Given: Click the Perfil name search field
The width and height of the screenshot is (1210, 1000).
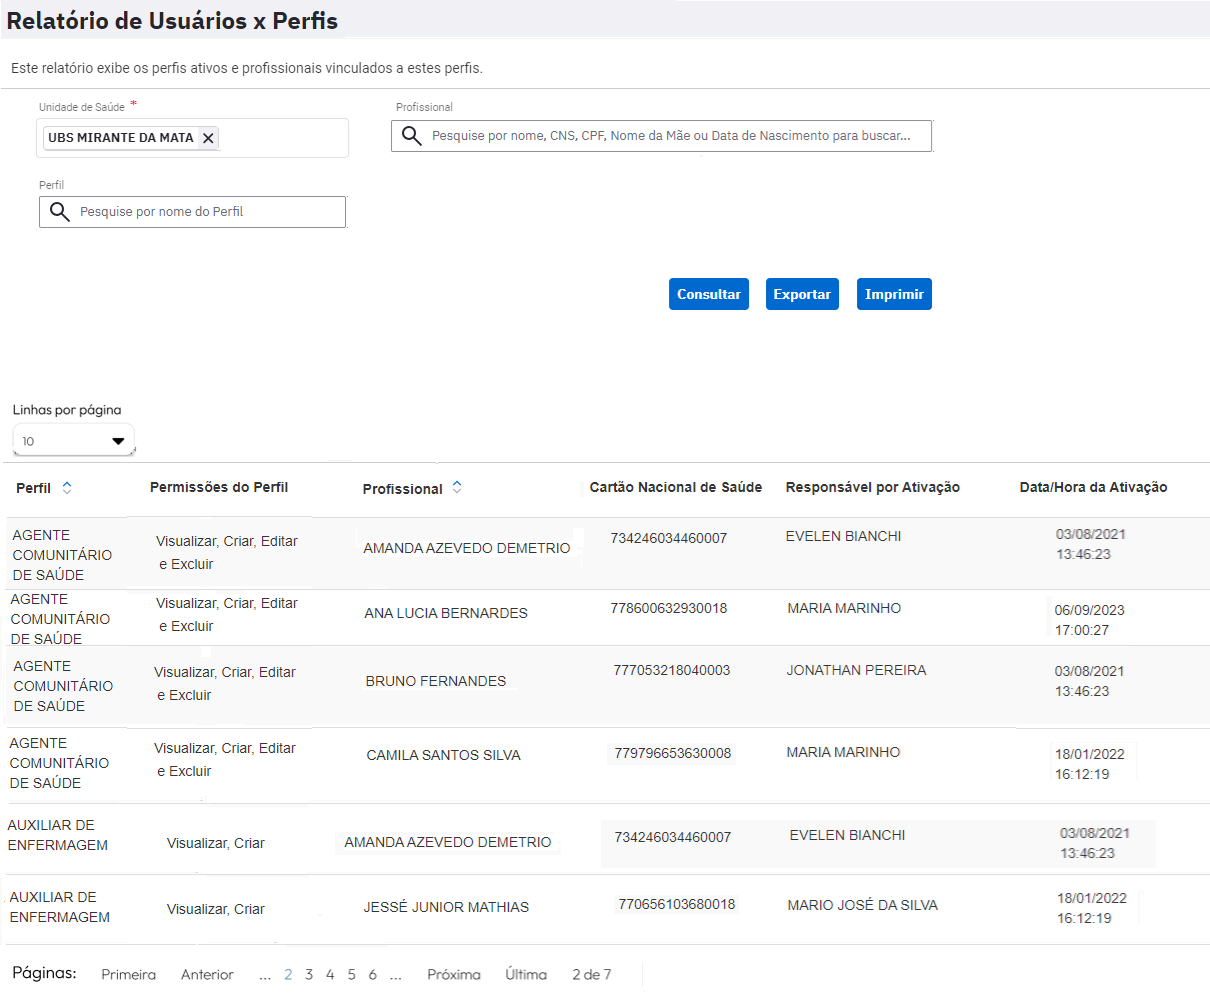Looking at the screenshot, I should pyautogui.click(x=200, y=212).
